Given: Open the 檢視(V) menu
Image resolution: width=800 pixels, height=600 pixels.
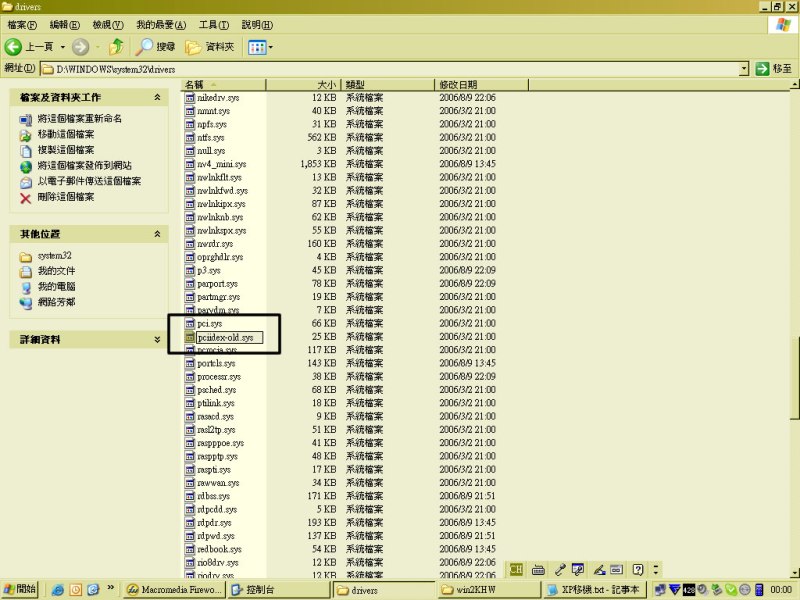Looking at the screenshot, I should 108,24.
